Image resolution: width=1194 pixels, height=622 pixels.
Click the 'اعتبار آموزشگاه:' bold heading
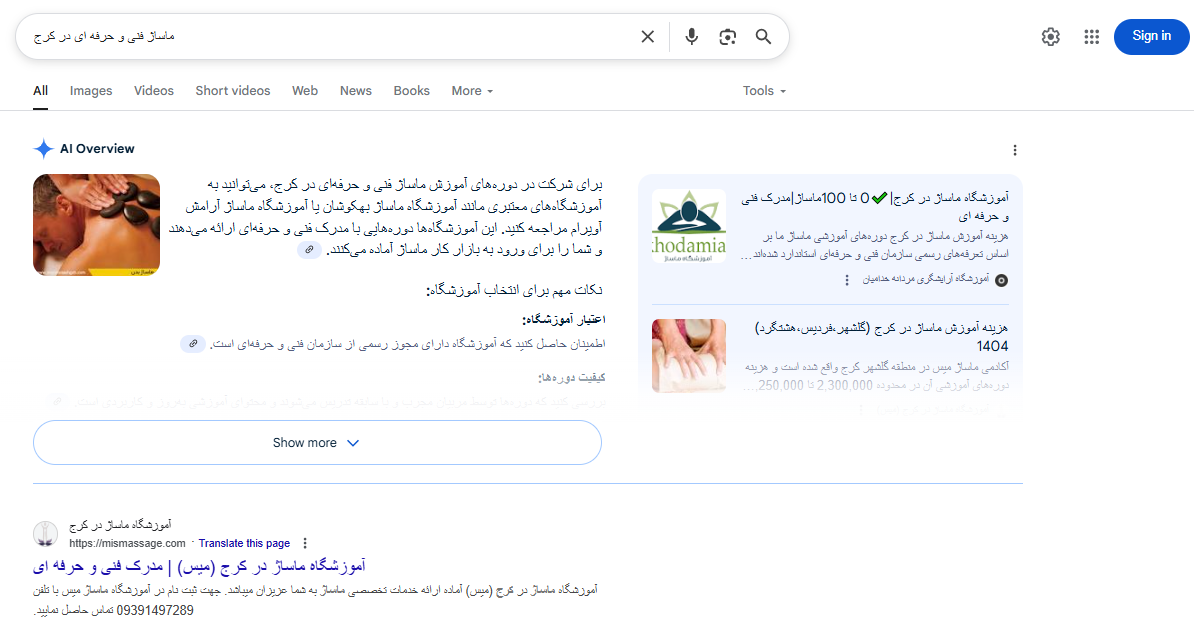pos(563,320)
